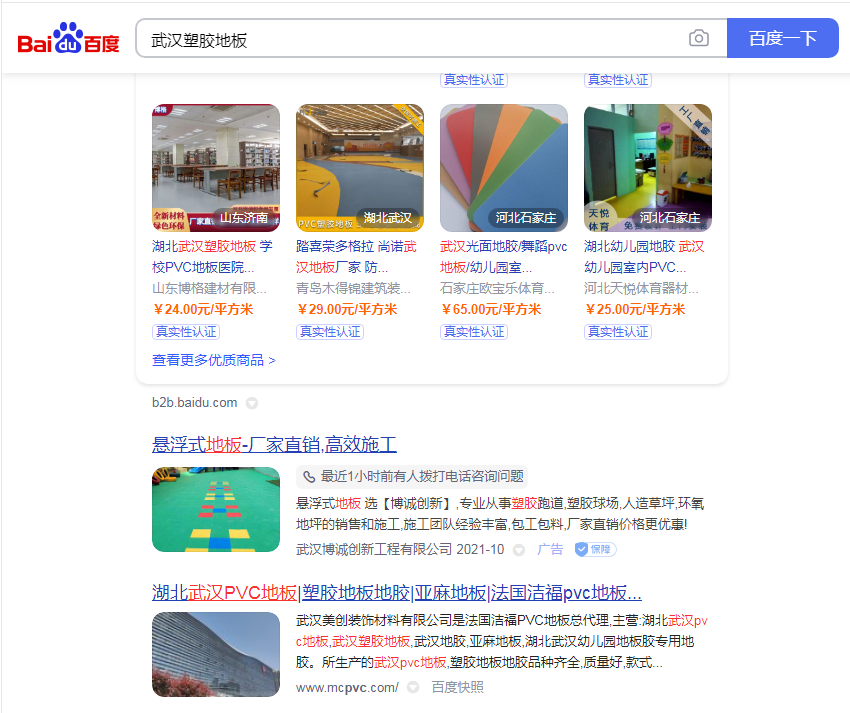Viewport: 850px width, 713px height.
Task: Click search box containing 武汉塑胶地板
Action: (410, 39)
